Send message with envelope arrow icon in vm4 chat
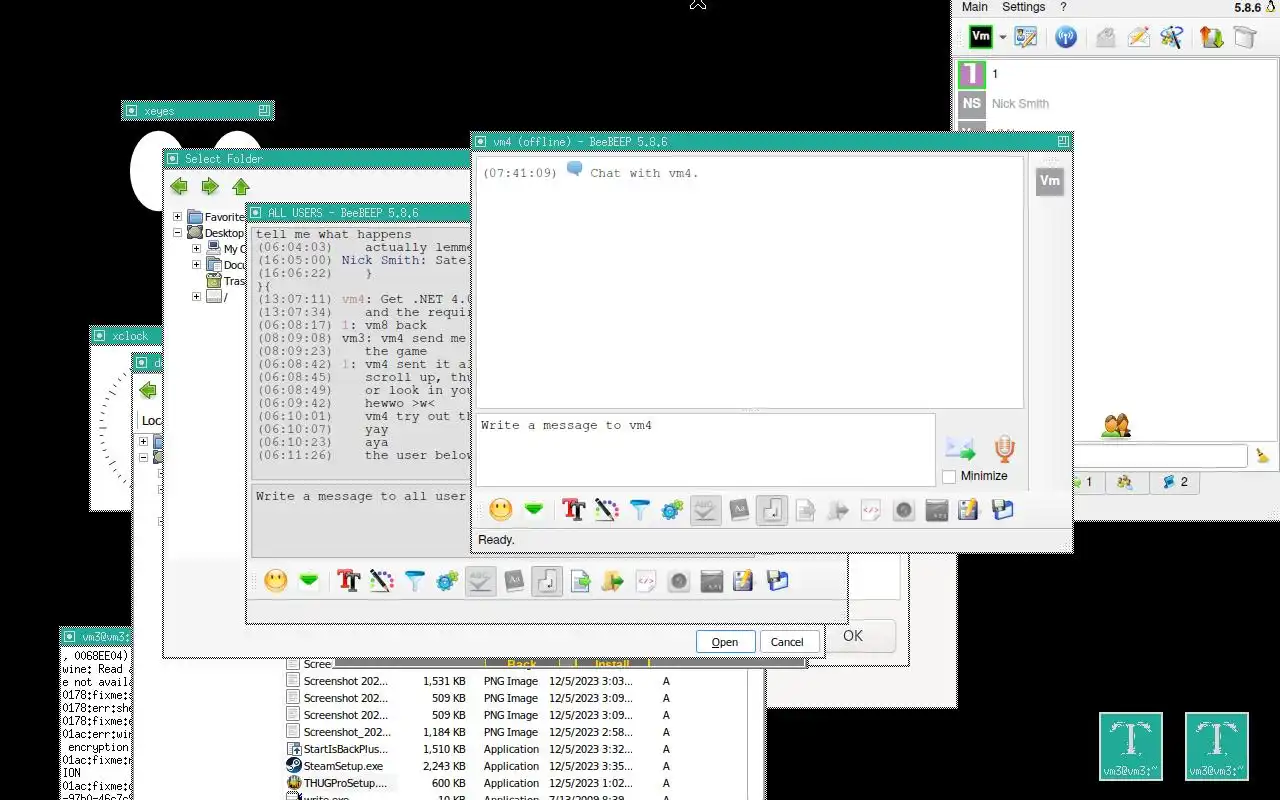Image resolution: width=1280 pixels, height=800 pixels. pyautogui.click(x=960, y=448)
